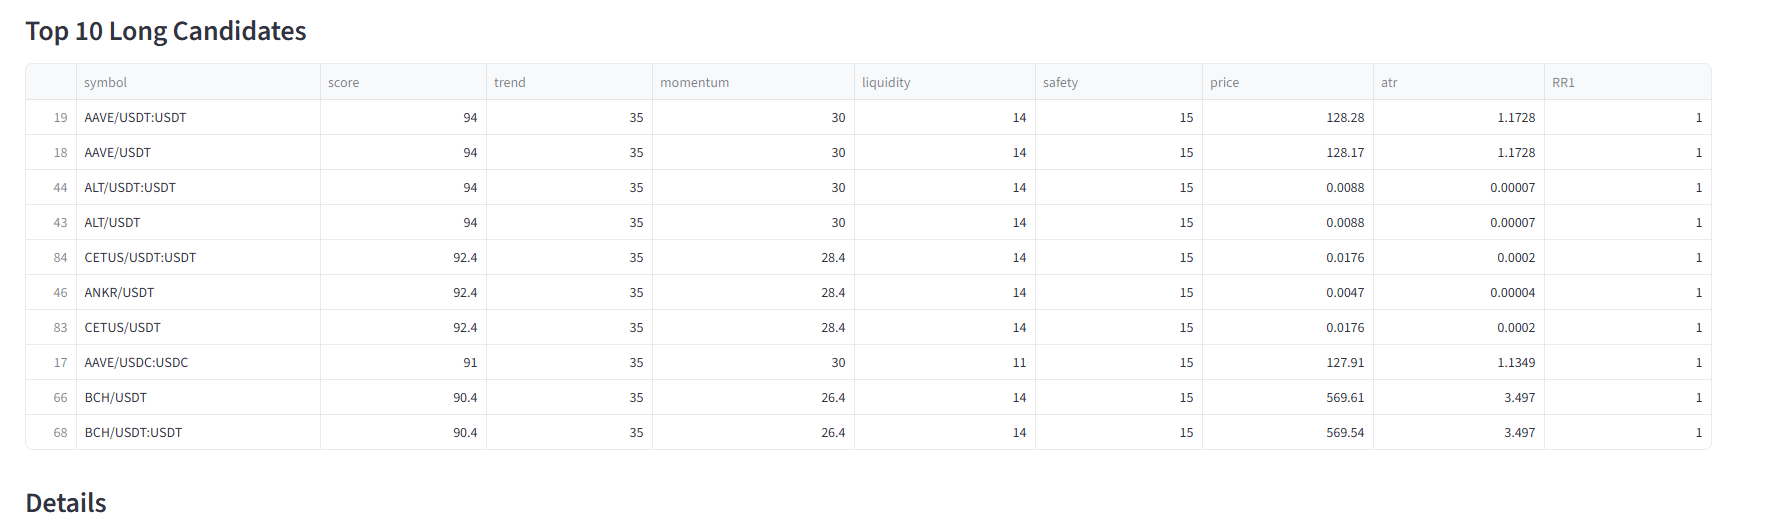Click row index 66
The width and height of the screenshot is (1783, 522).
click(x=60, y=397)
